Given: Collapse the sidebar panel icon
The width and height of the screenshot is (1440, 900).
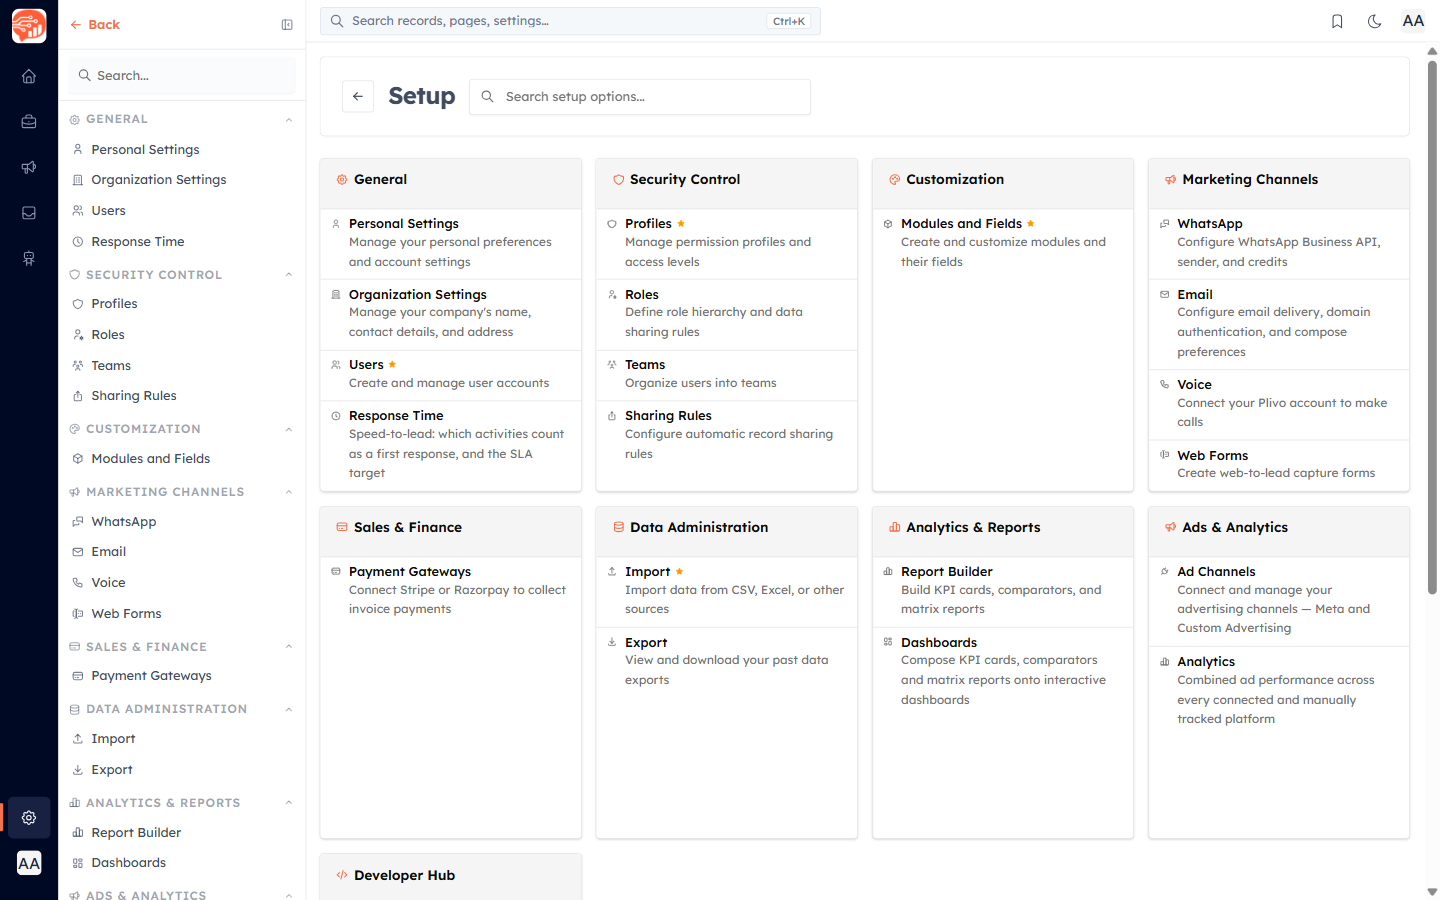Looking at the screenshot, I should [x=287, y=25].
